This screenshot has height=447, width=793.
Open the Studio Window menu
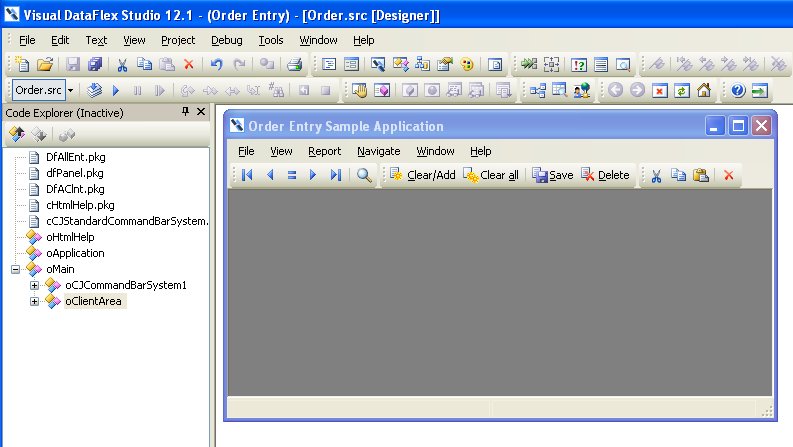click(x=318, y=40)
